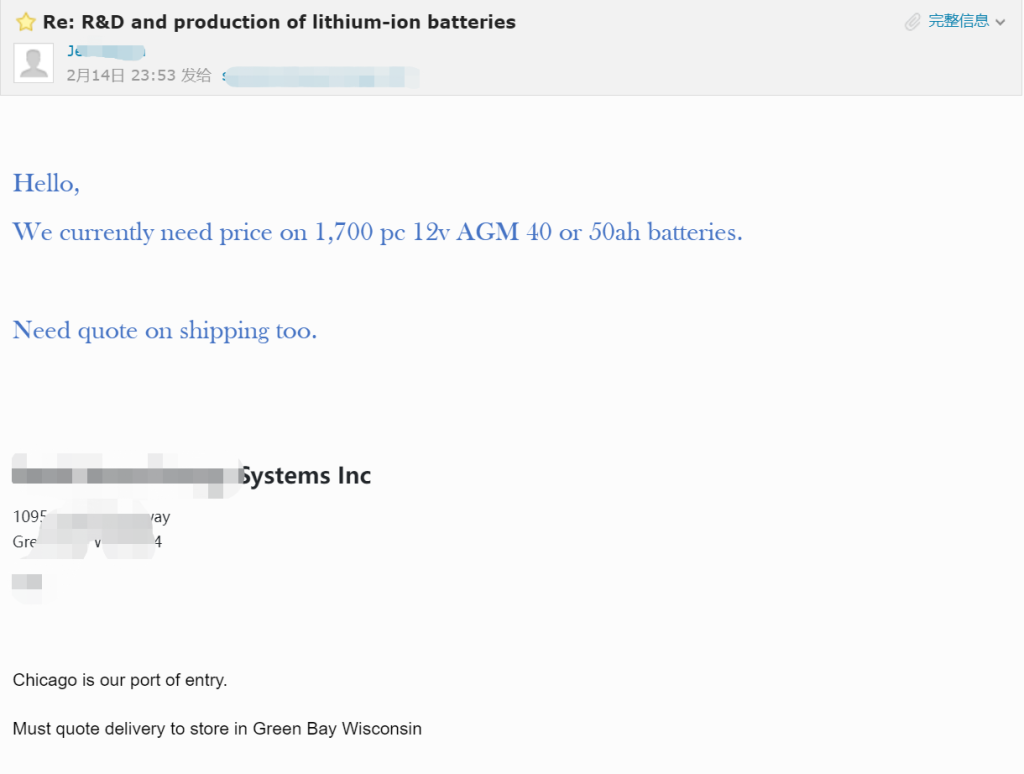Open the sender's avatar picture
Screen dimensions: 1024x774
(33, 63)
